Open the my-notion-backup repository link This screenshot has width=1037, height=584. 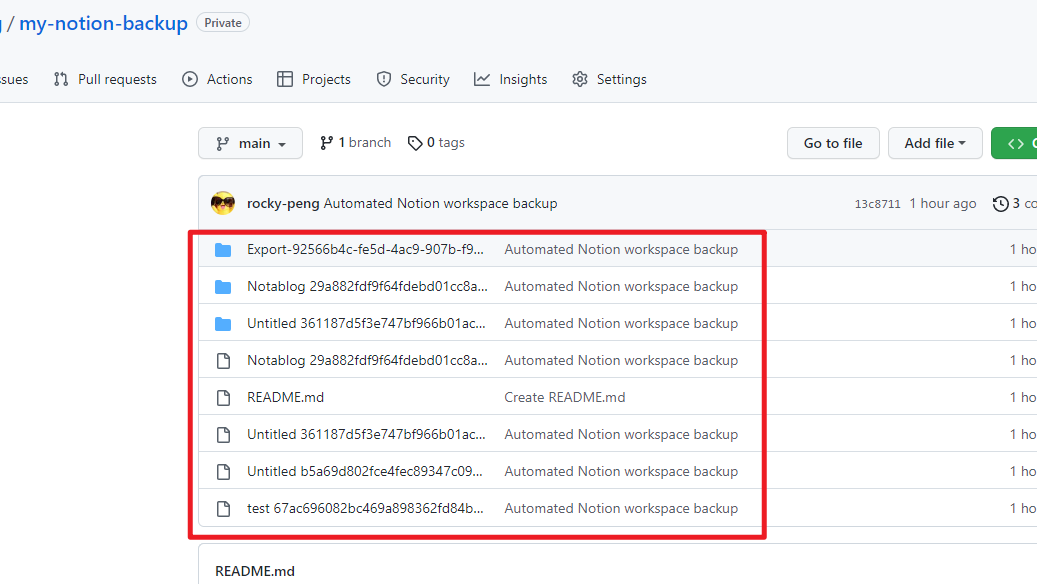click(103, 23)
